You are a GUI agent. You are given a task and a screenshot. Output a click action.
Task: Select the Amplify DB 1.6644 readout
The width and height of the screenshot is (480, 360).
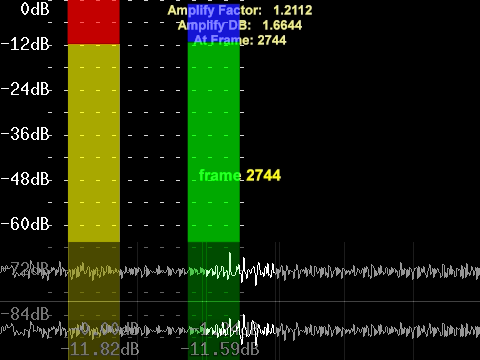(240, 25)
